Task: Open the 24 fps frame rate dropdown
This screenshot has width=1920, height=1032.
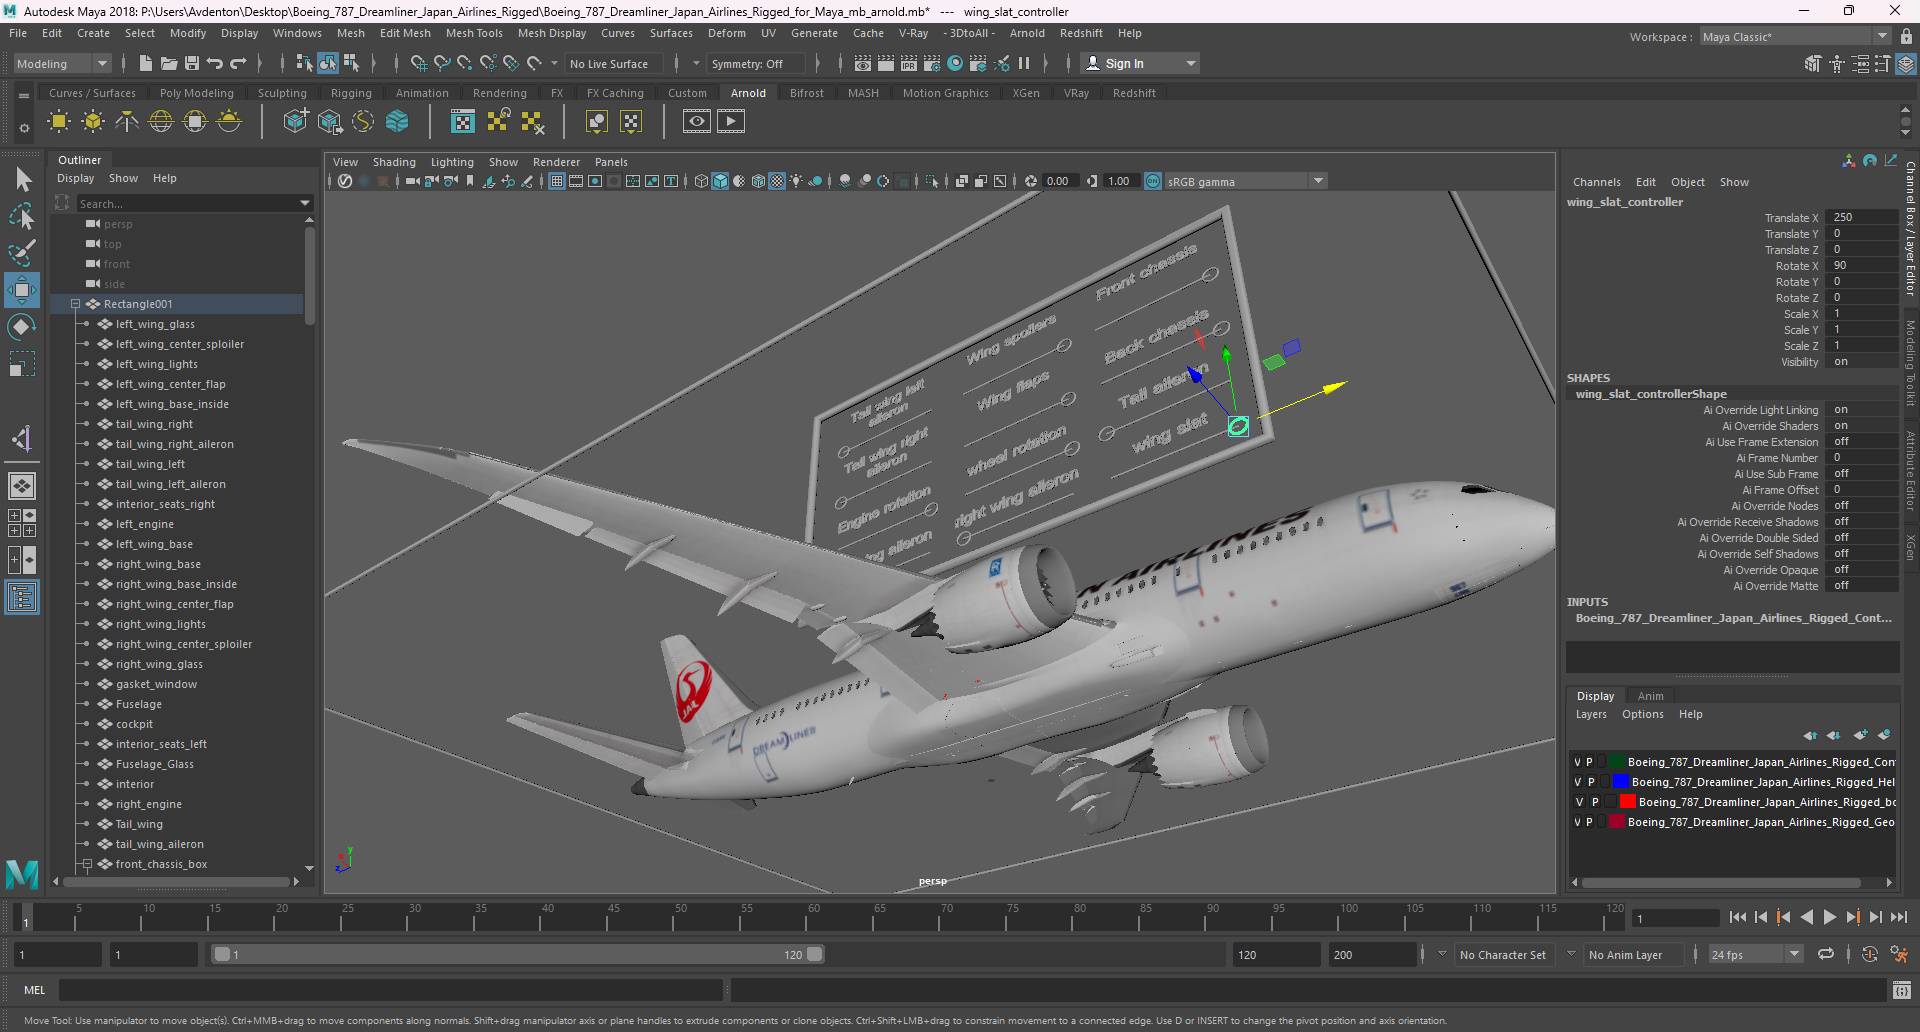Action: pos(1755,954)
